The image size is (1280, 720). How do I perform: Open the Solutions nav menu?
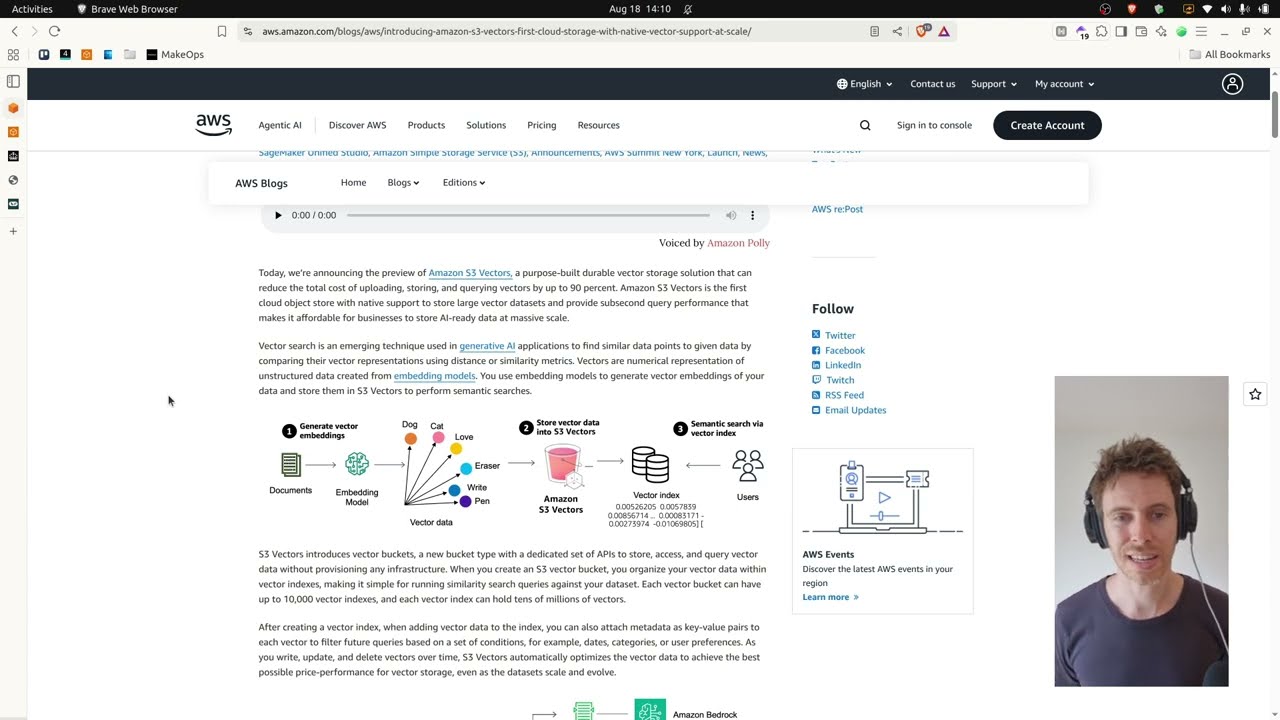tap(486, 125)
